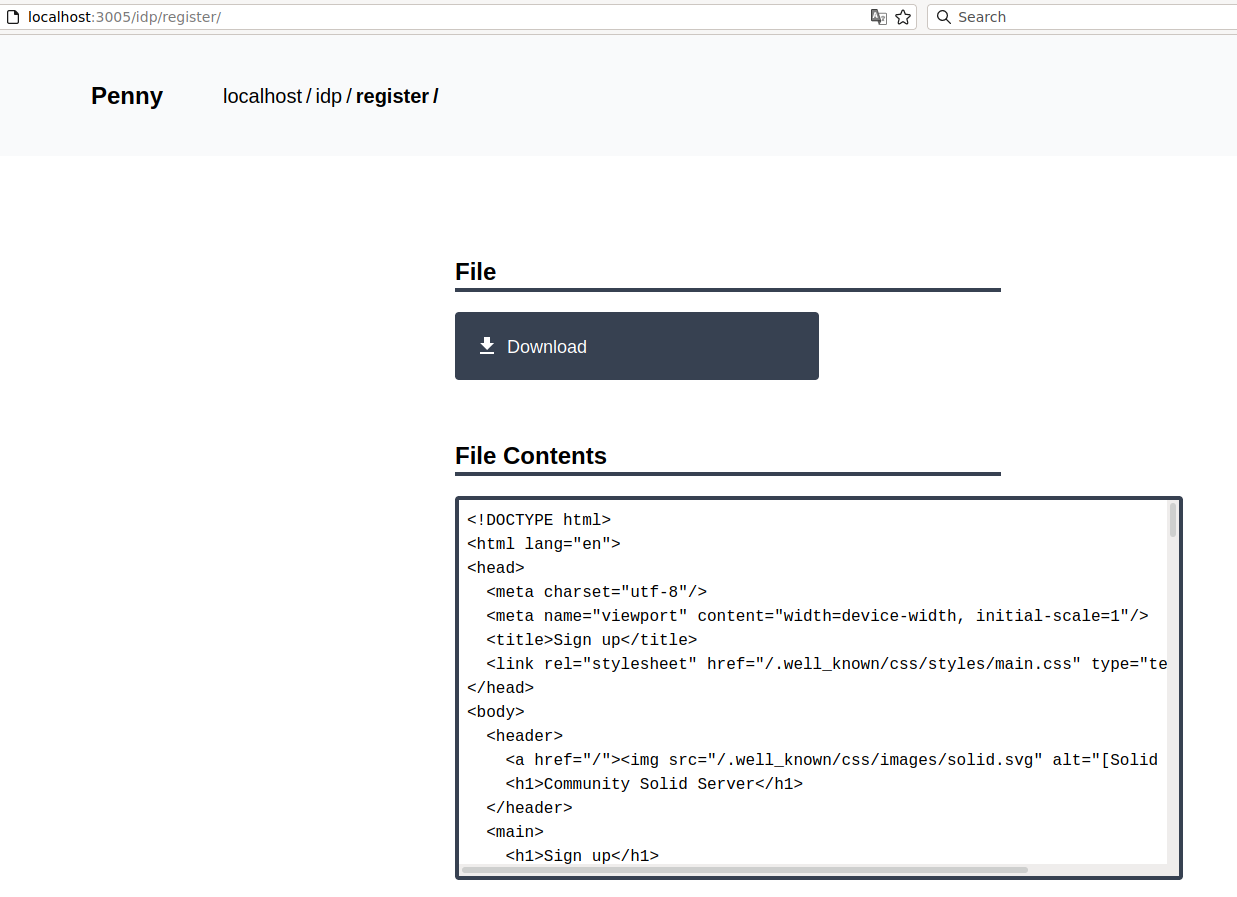Click the File Contents section heading
The height and width of the screenshot is (897, 1237).
click(x=531, y=455)
